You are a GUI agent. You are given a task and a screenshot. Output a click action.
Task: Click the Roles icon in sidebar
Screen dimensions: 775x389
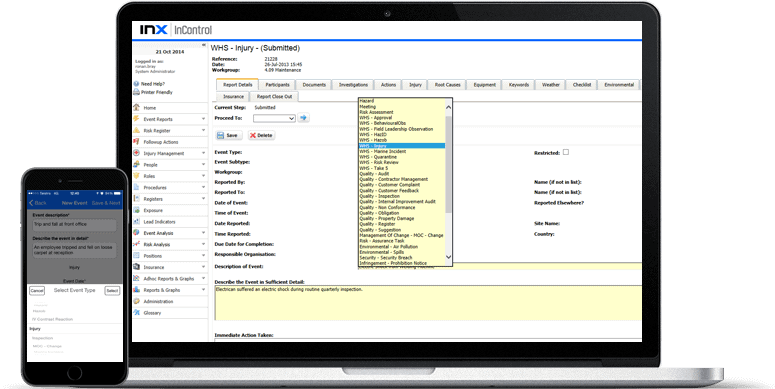[137, 175]
